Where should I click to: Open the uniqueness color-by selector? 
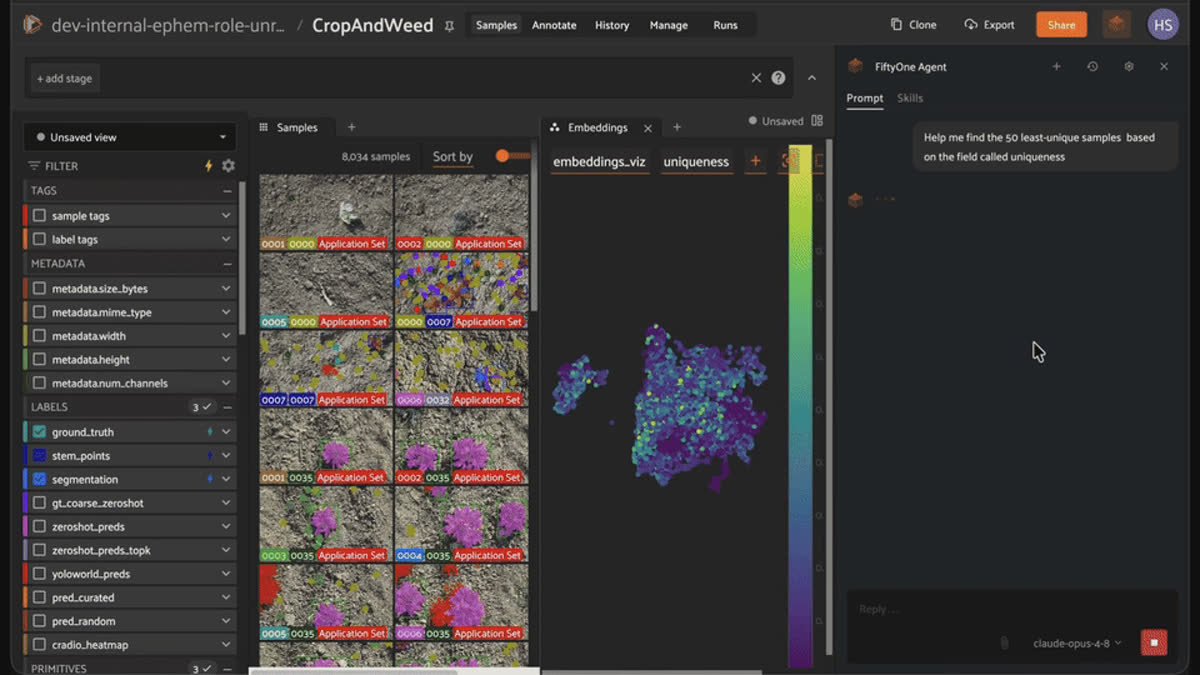click(x=696, y=161)
